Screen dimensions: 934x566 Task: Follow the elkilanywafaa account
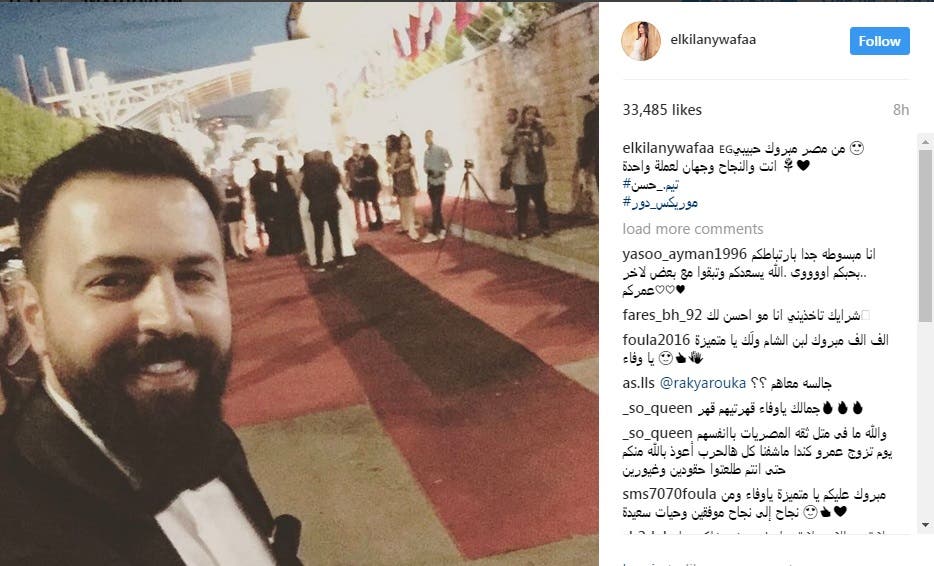coord(879,41)
